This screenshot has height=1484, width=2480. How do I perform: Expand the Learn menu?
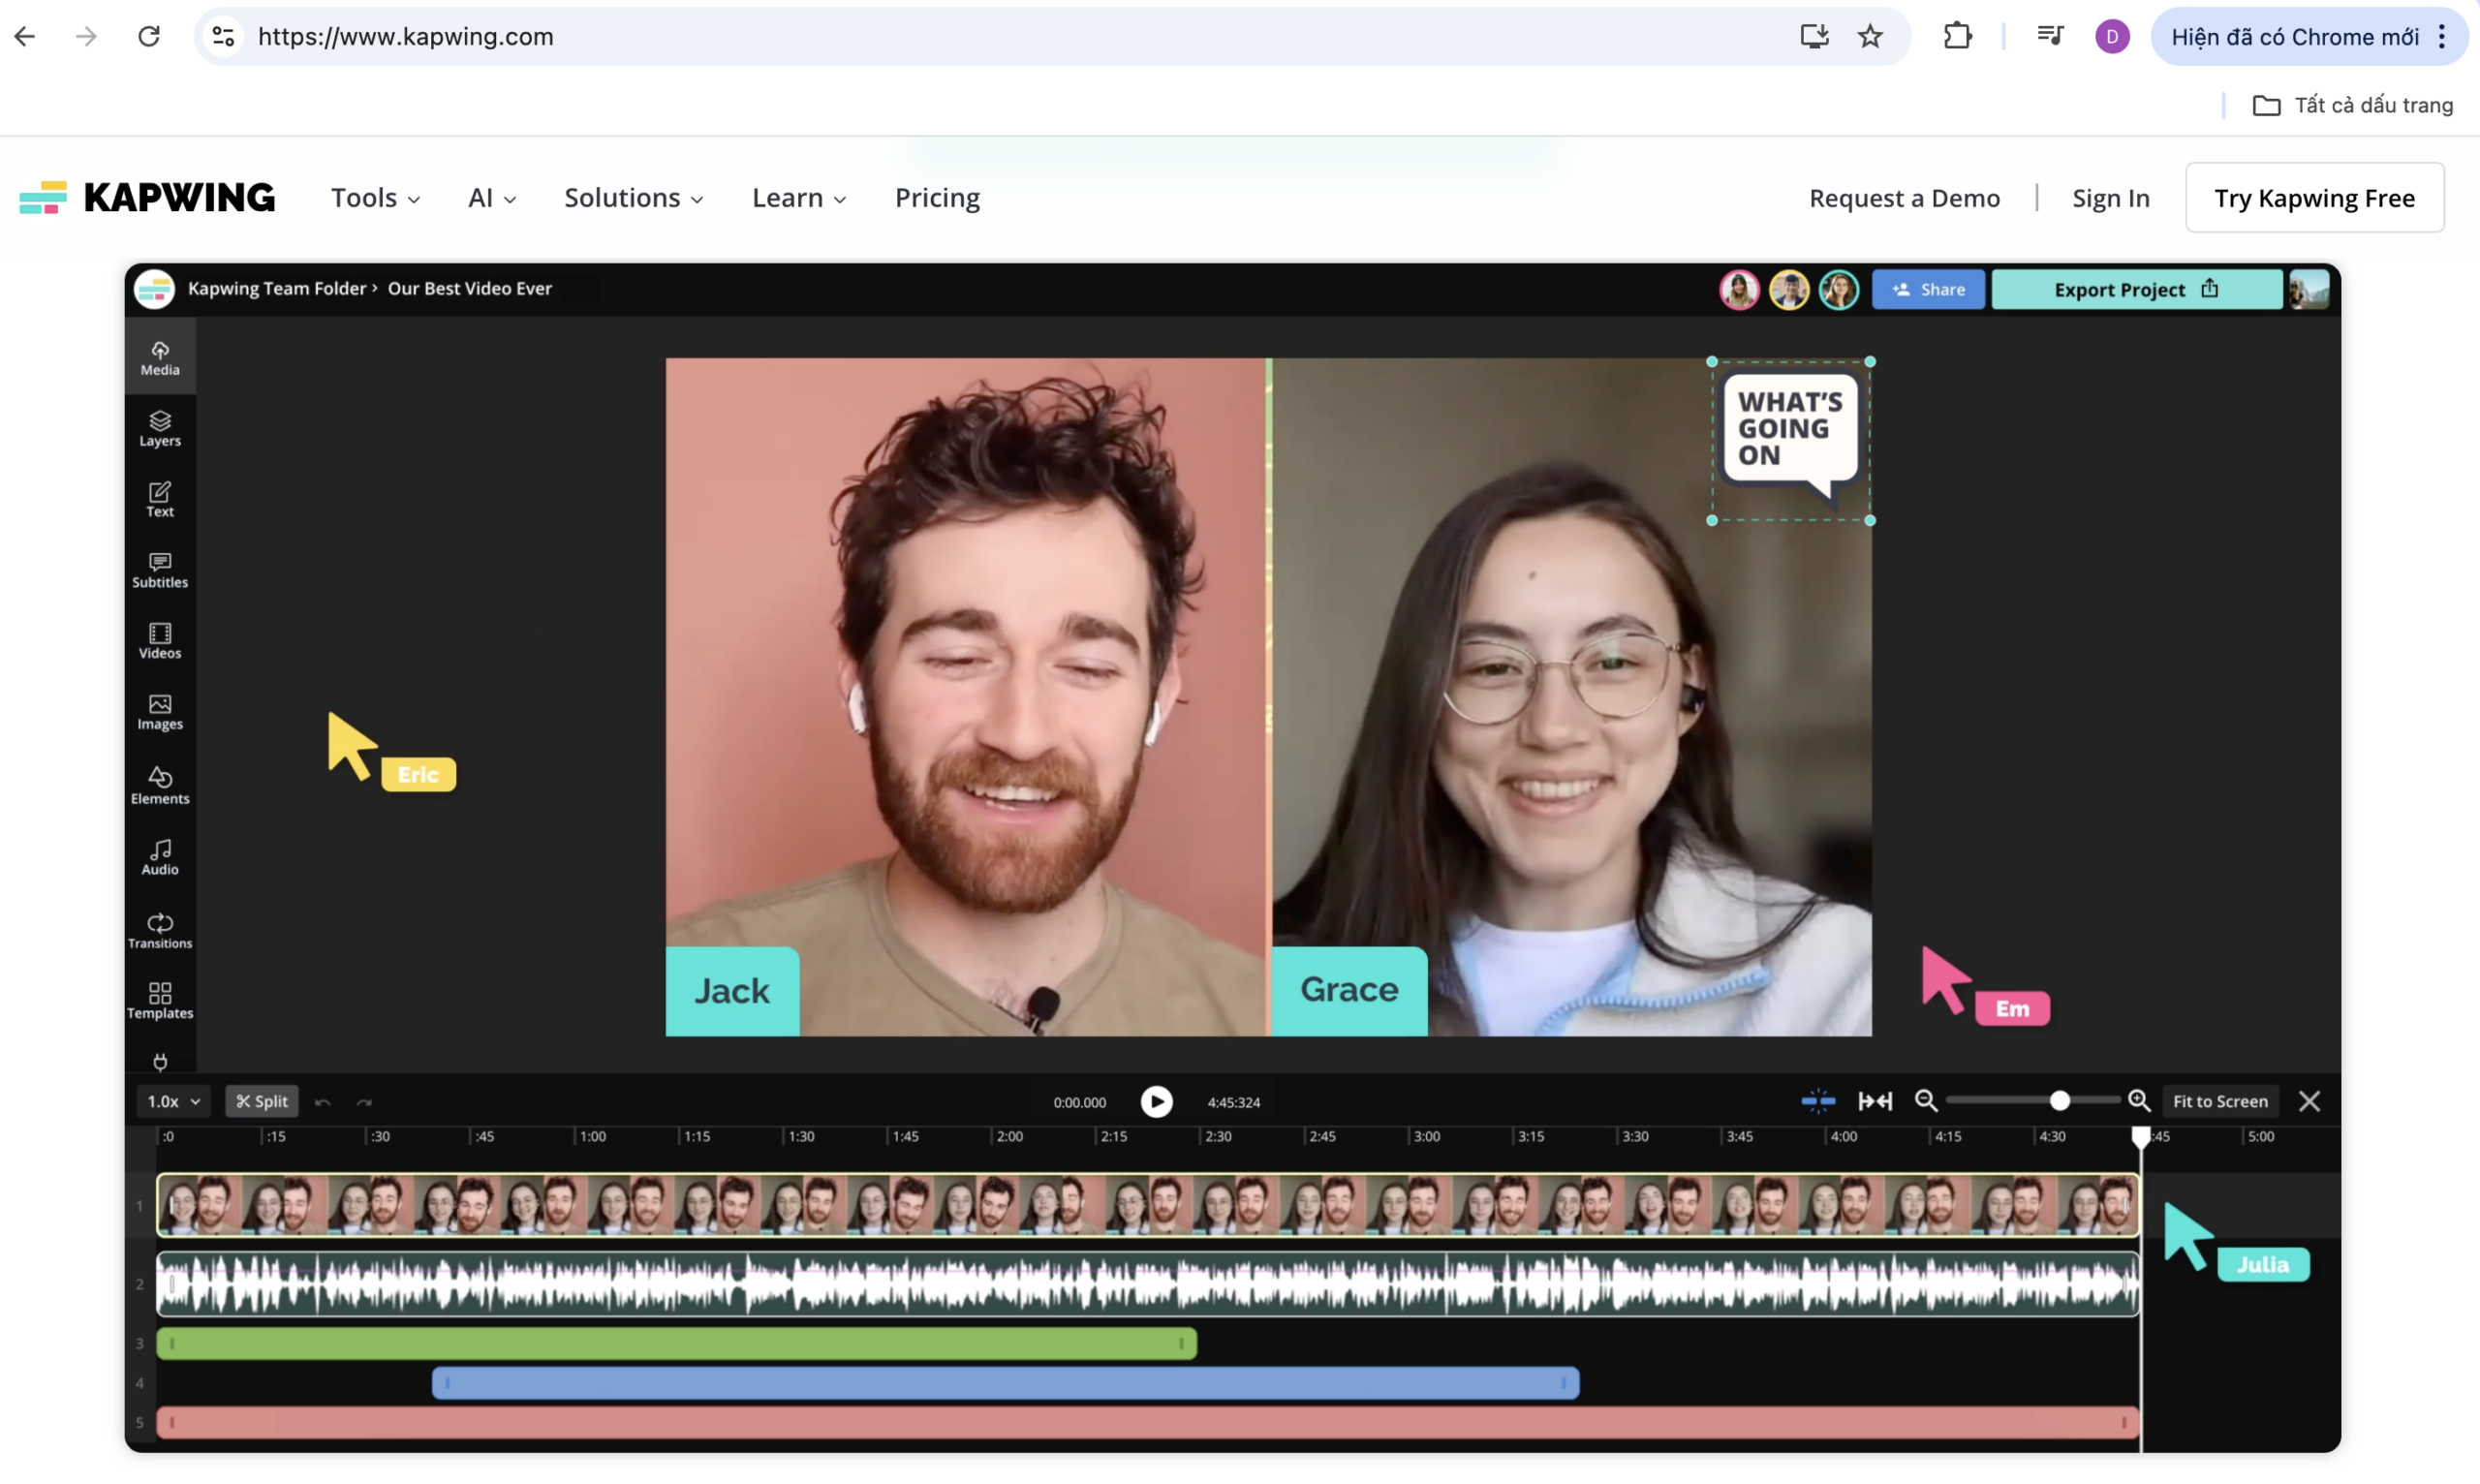pos(799,198)
